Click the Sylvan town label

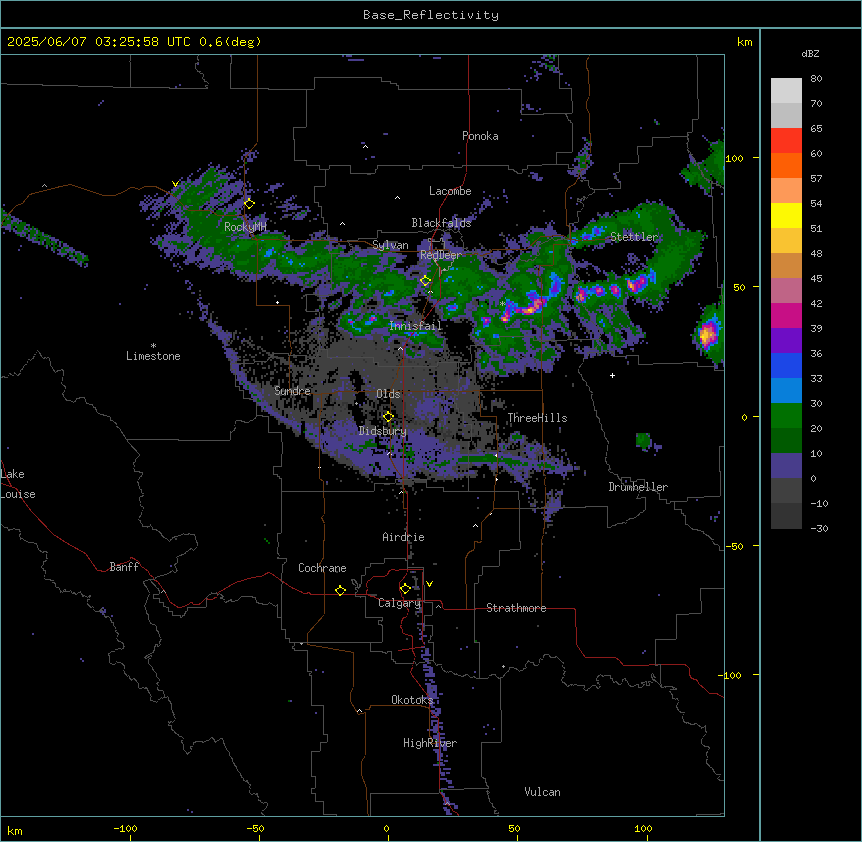390,245
